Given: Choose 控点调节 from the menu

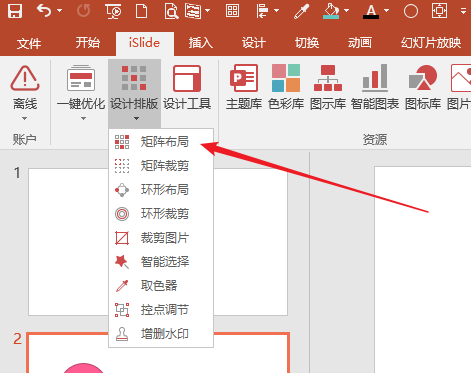Looking at the screenshot, I should point(161,310).
